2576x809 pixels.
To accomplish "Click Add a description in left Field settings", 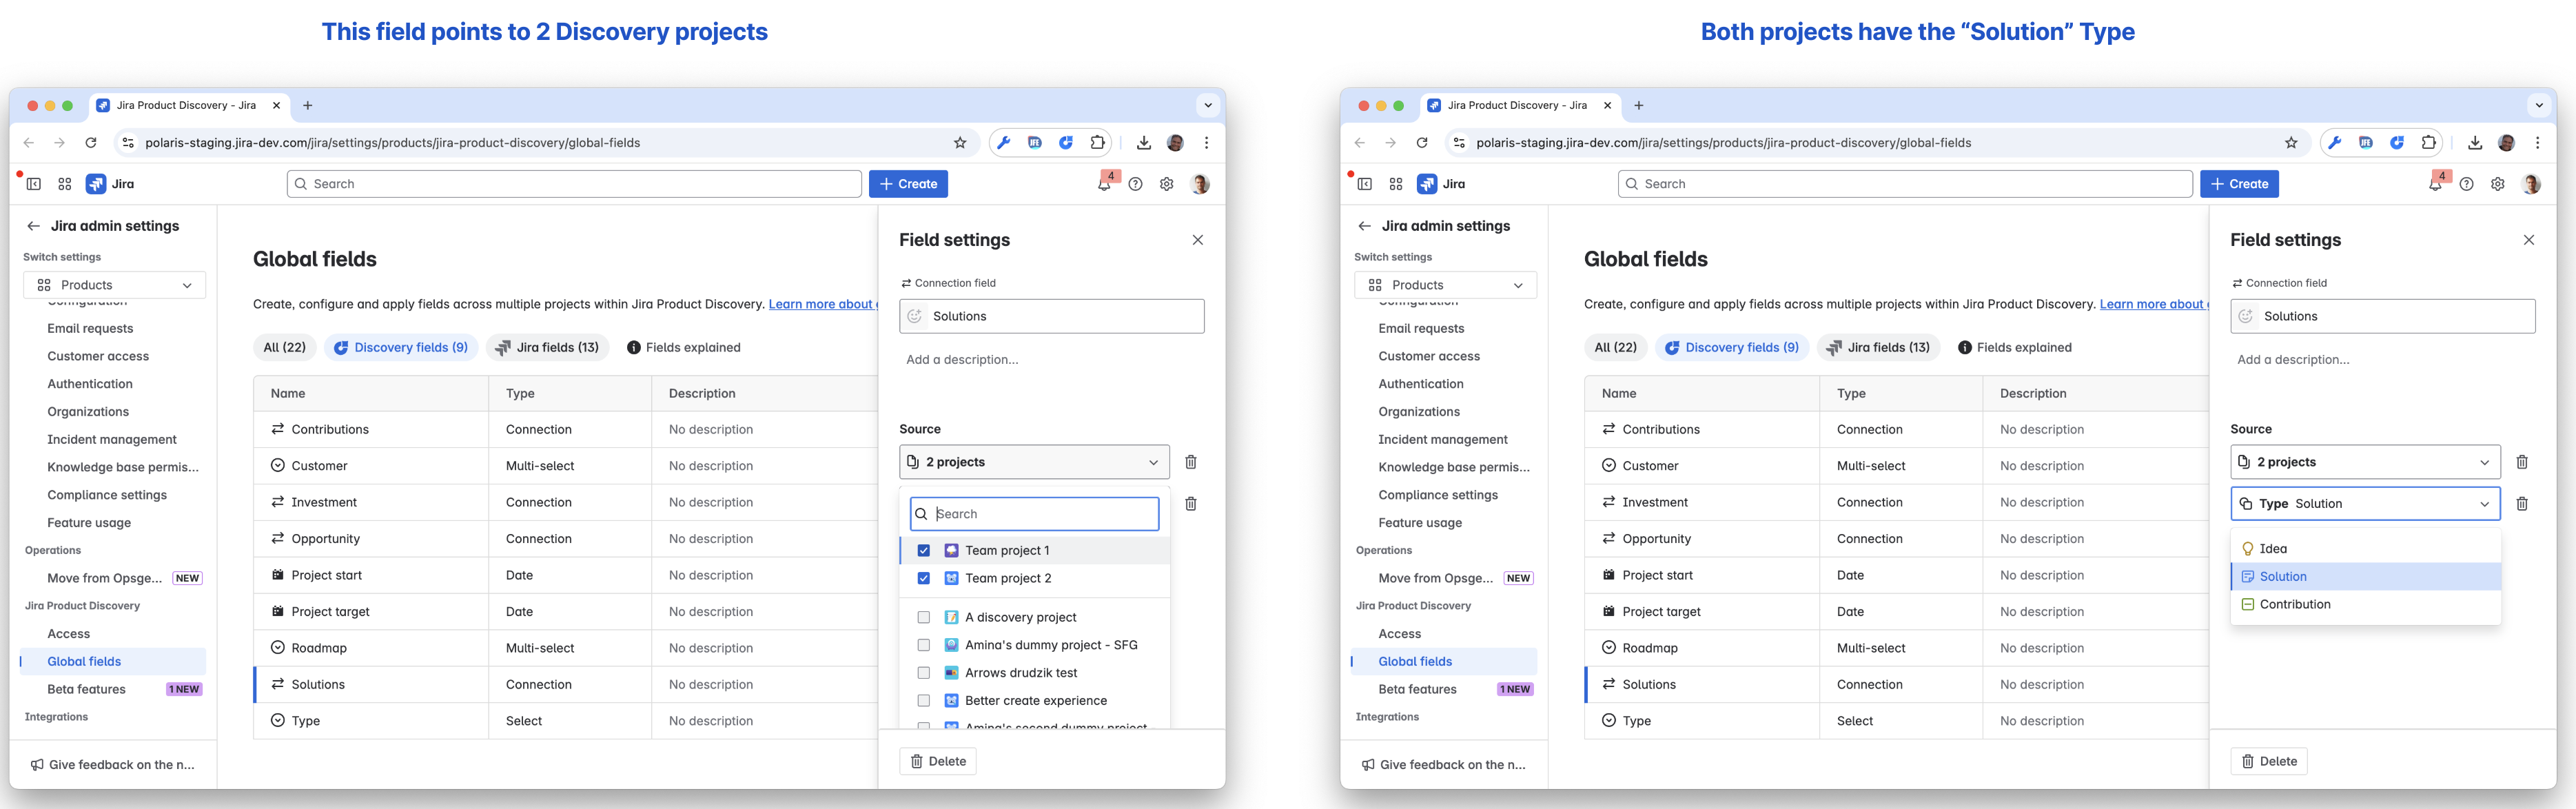I will (x=962, y=360).
